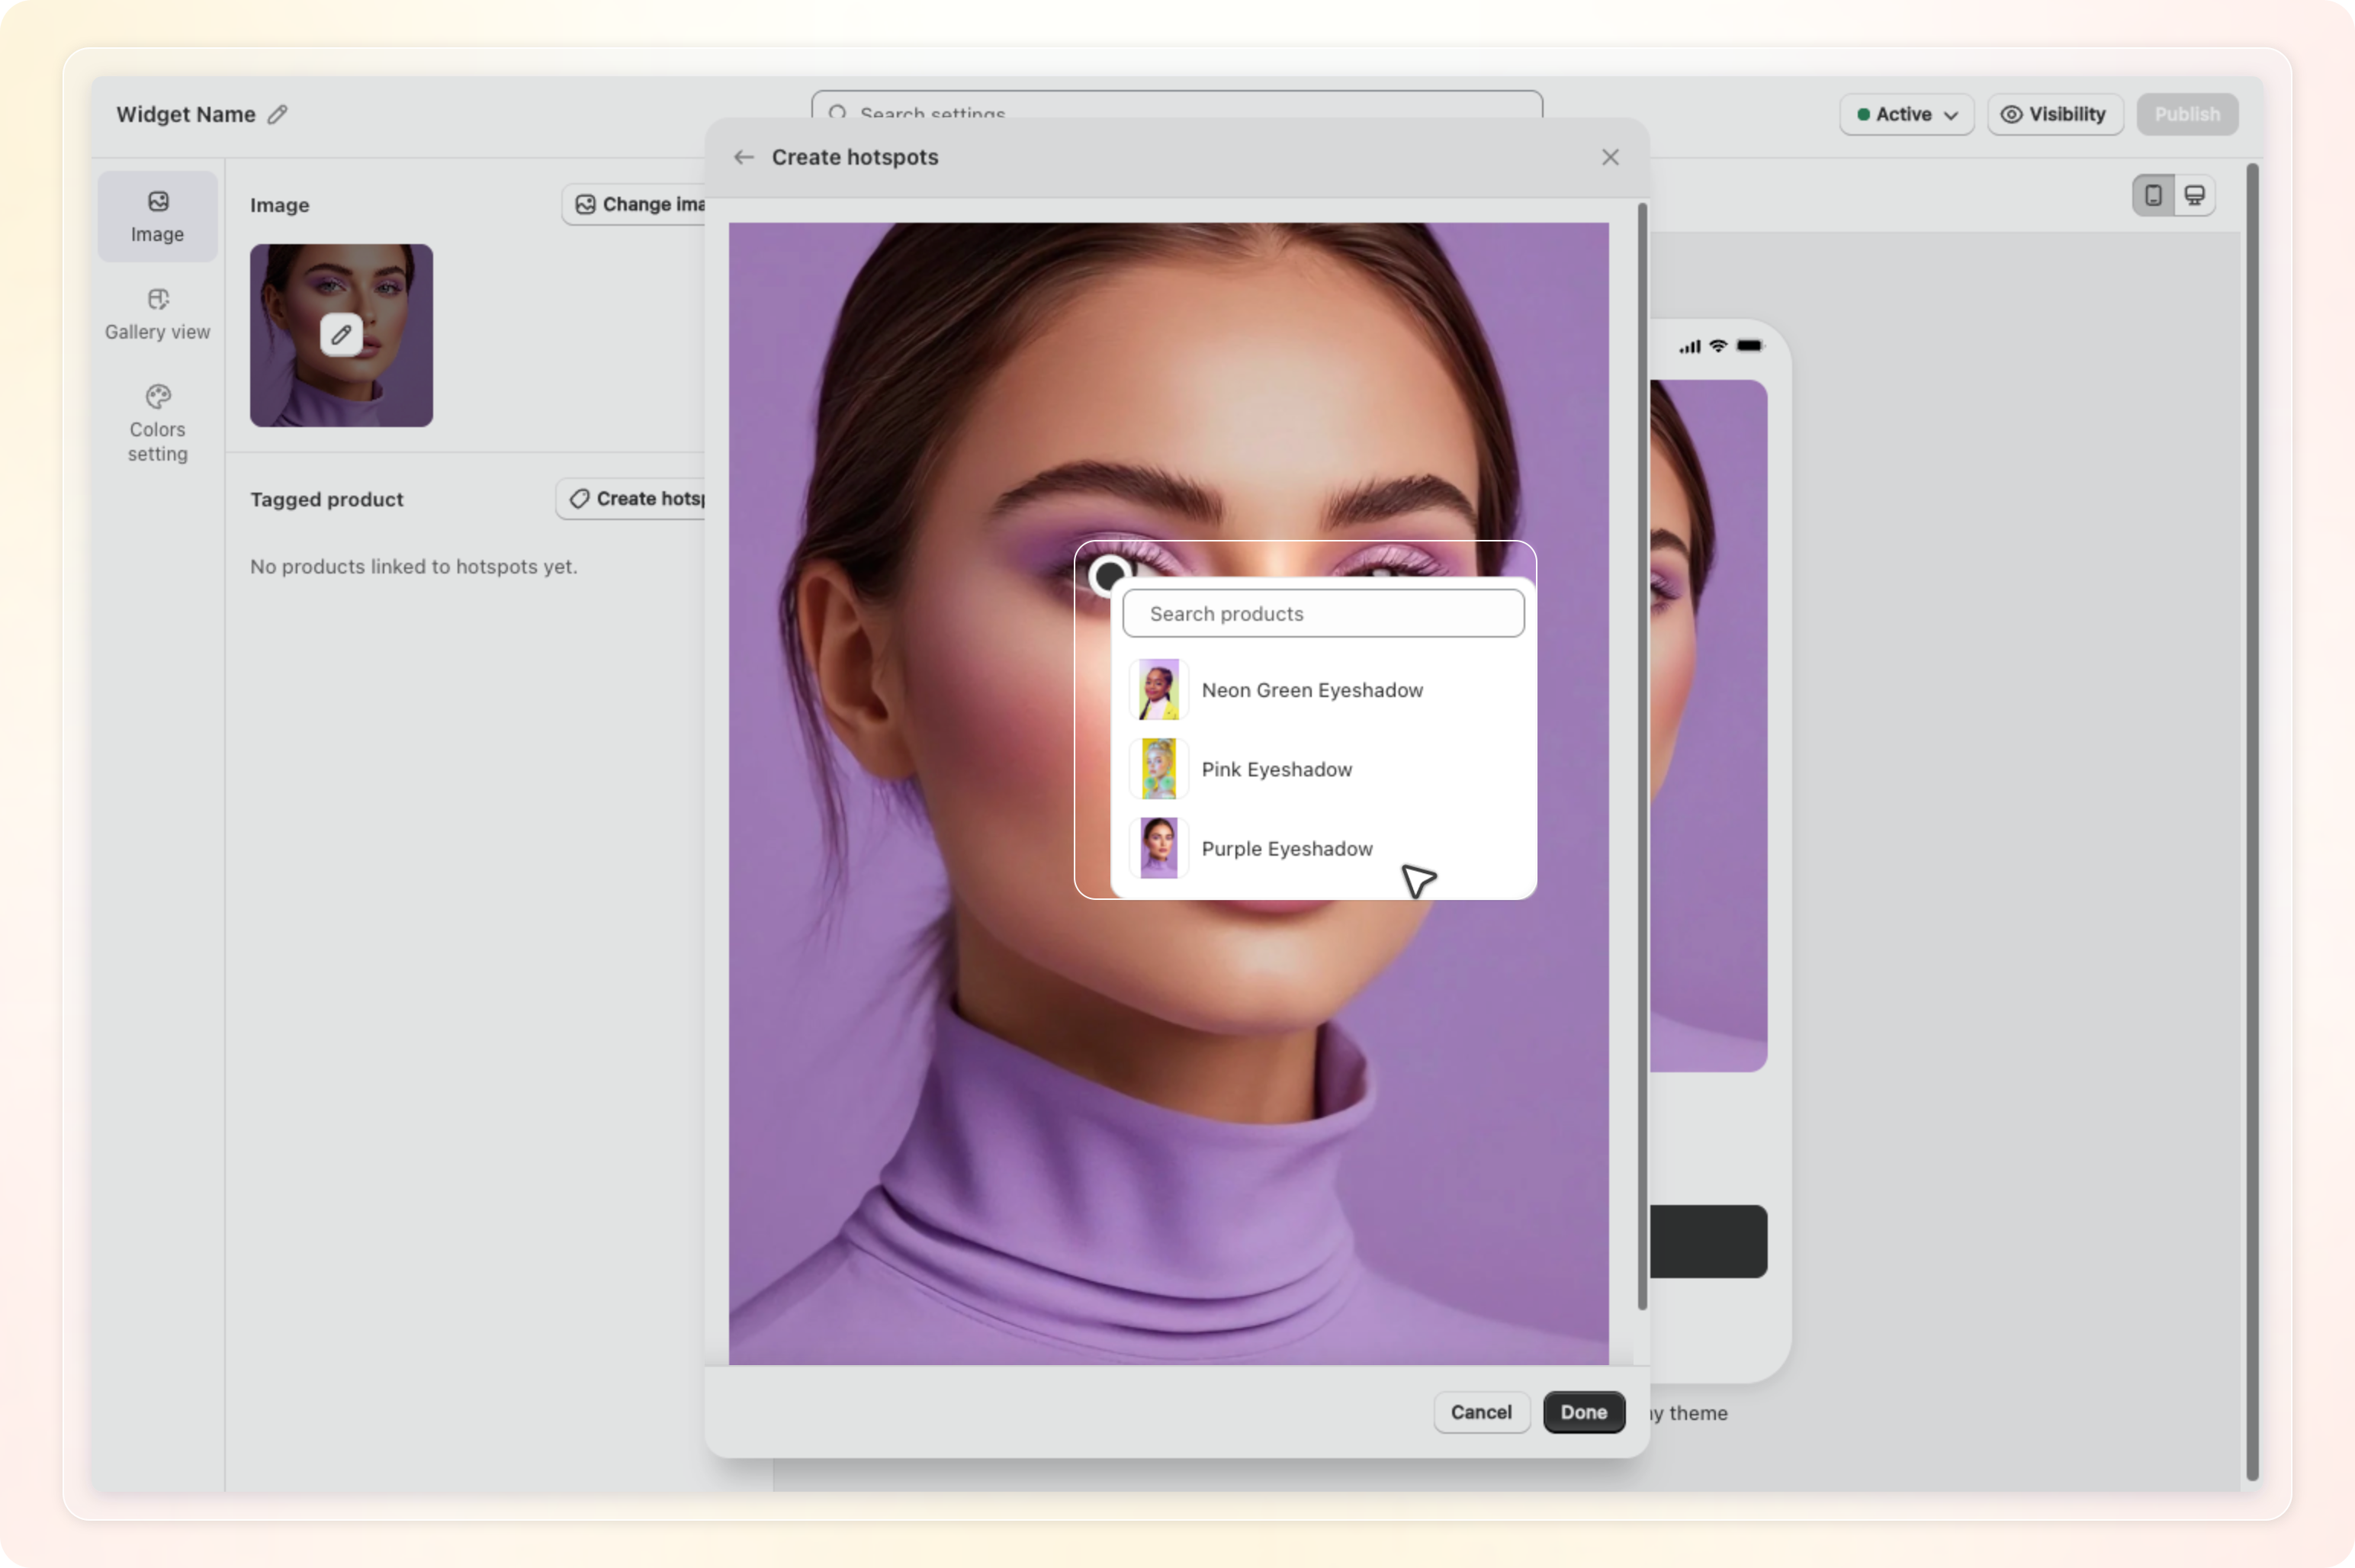Image resolution: width=2355 pixels, height=1568 pixels.
Task: Click the Change image button
Action: [x=634, y=204]
